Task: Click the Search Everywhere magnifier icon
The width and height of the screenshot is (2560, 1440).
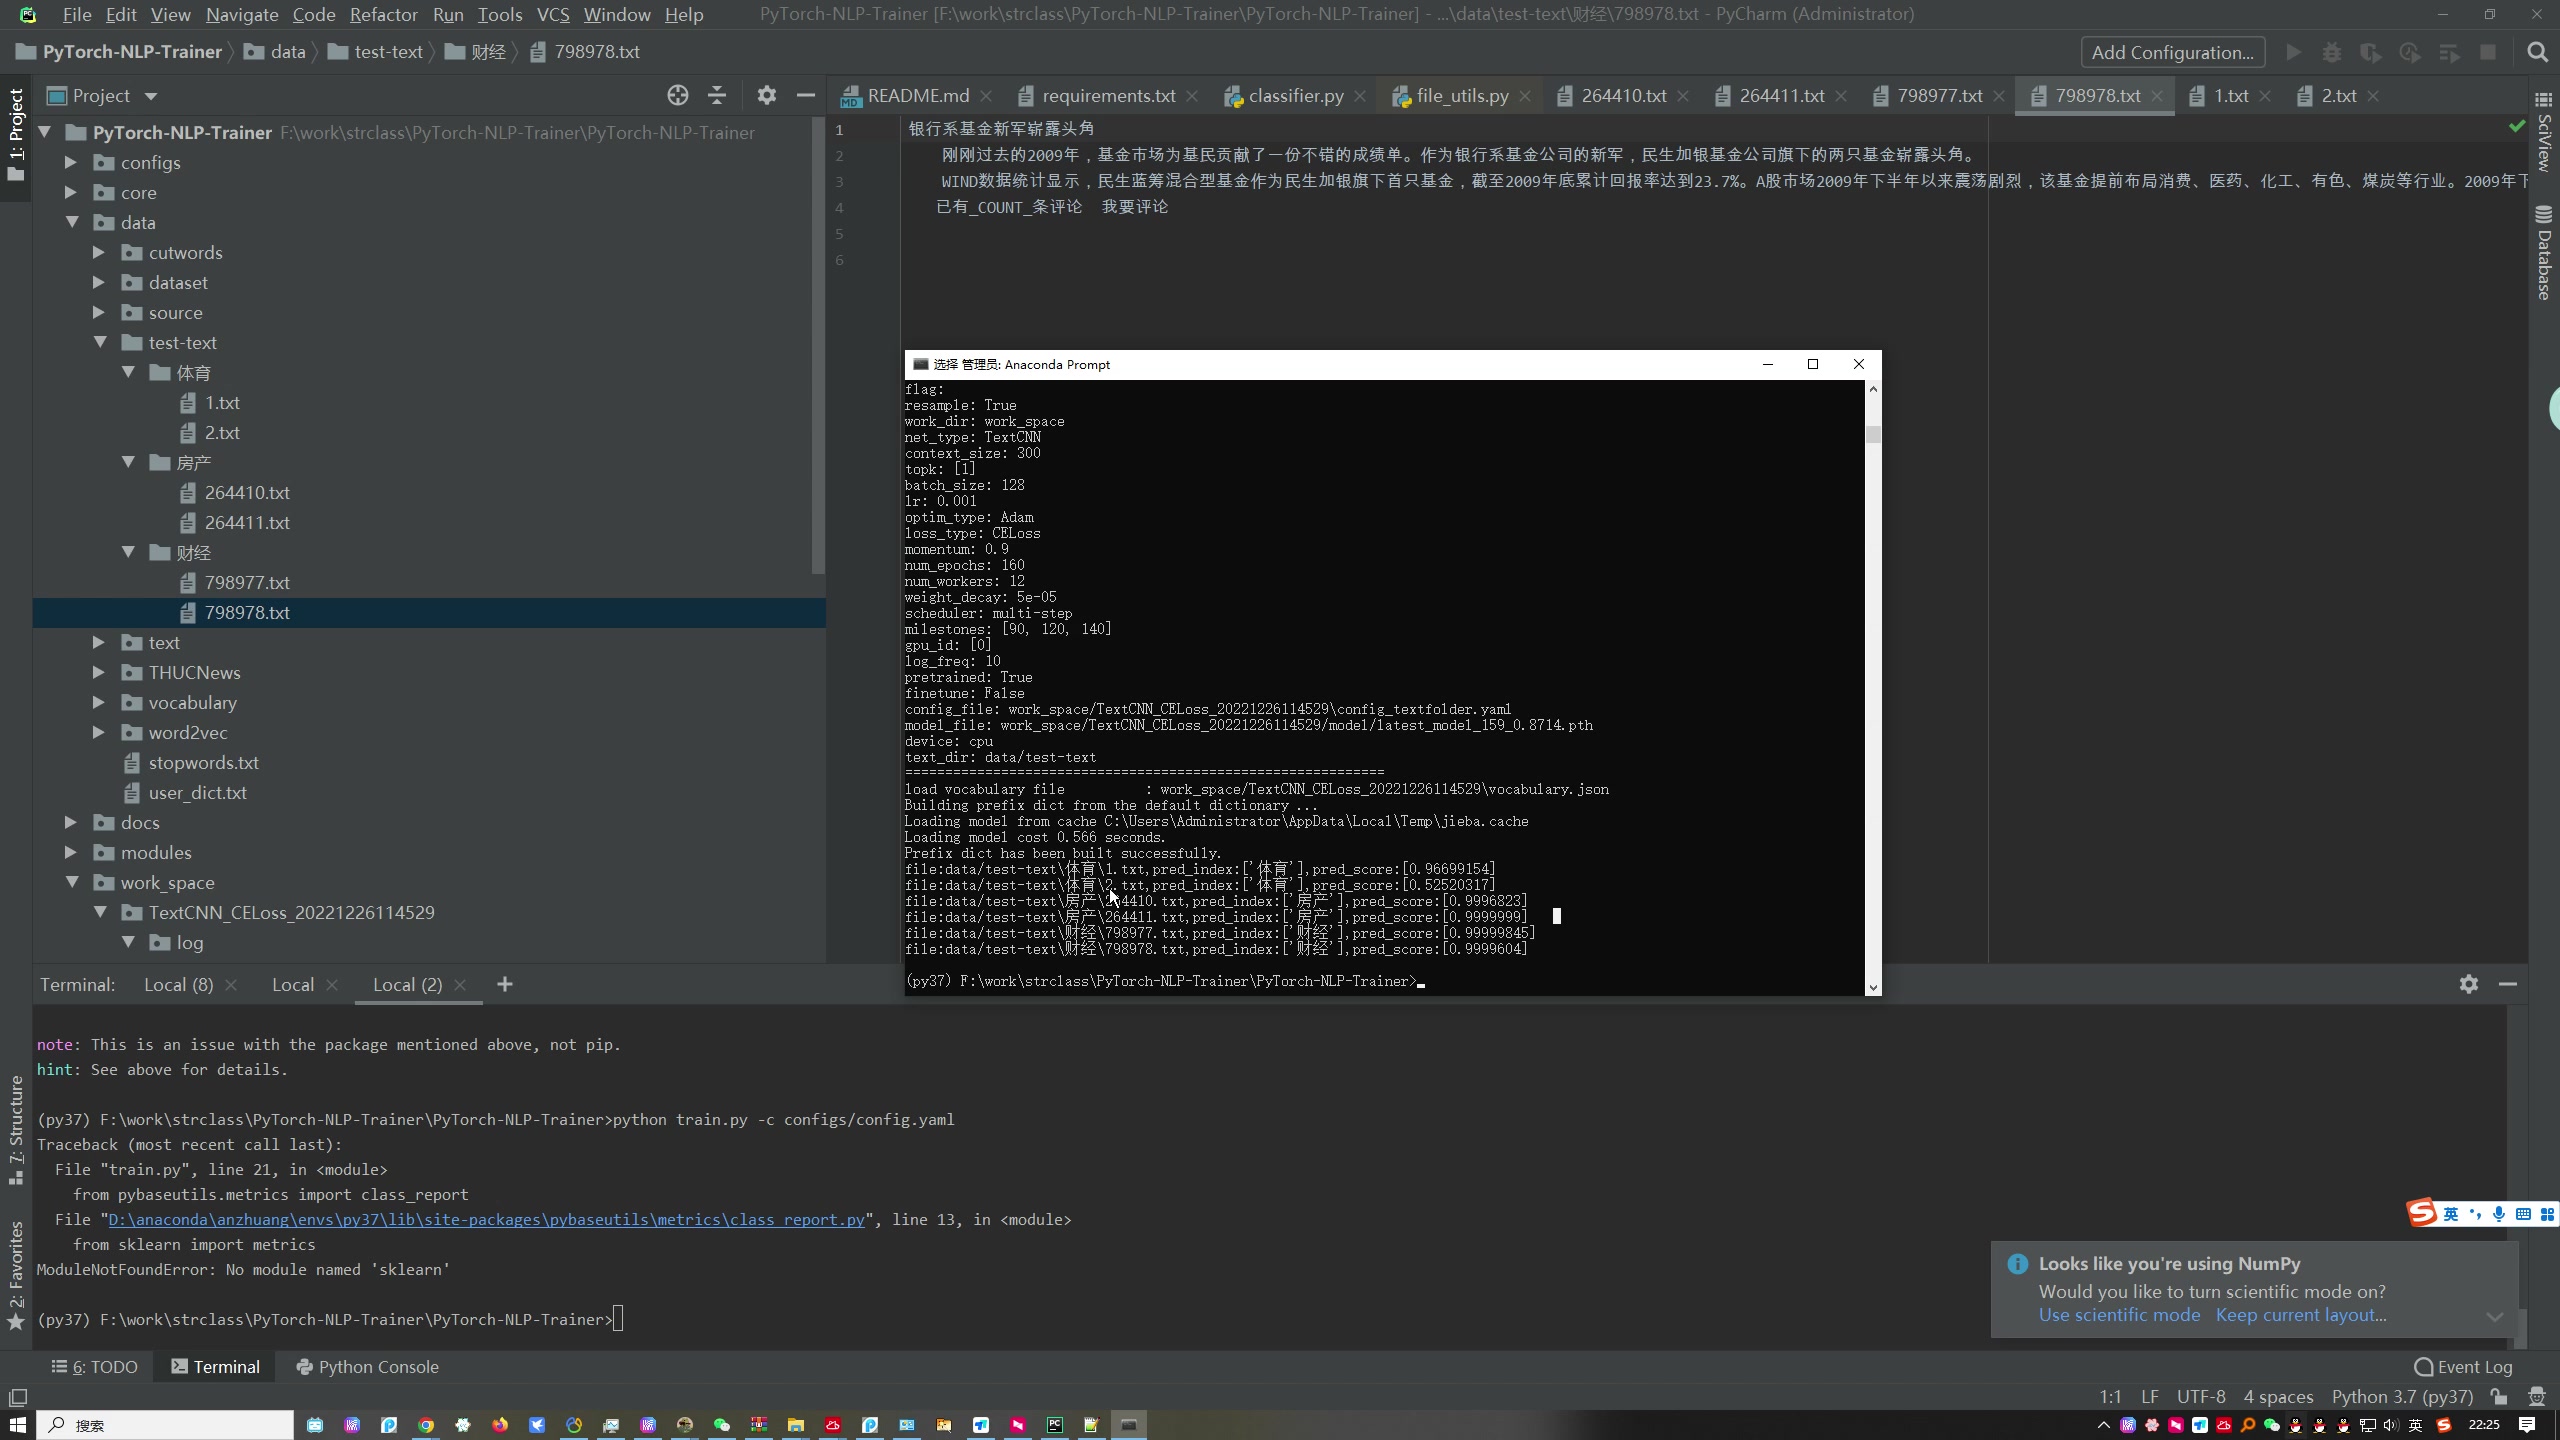Action: pos(2537,52)
